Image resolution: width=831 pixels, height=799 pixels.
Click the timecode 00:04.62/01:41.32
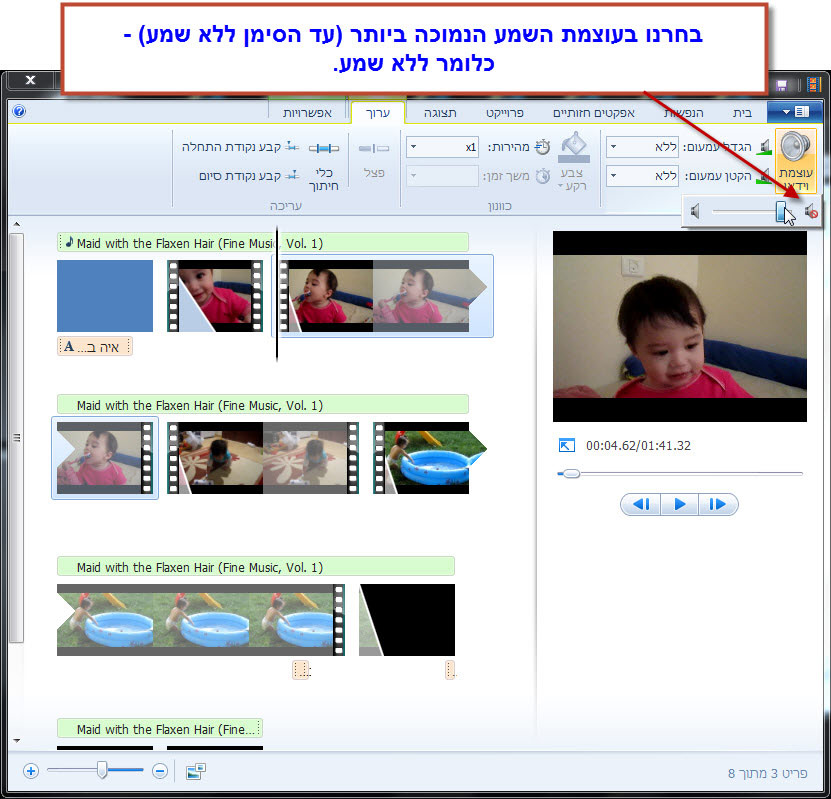click(x=638, y=446)
